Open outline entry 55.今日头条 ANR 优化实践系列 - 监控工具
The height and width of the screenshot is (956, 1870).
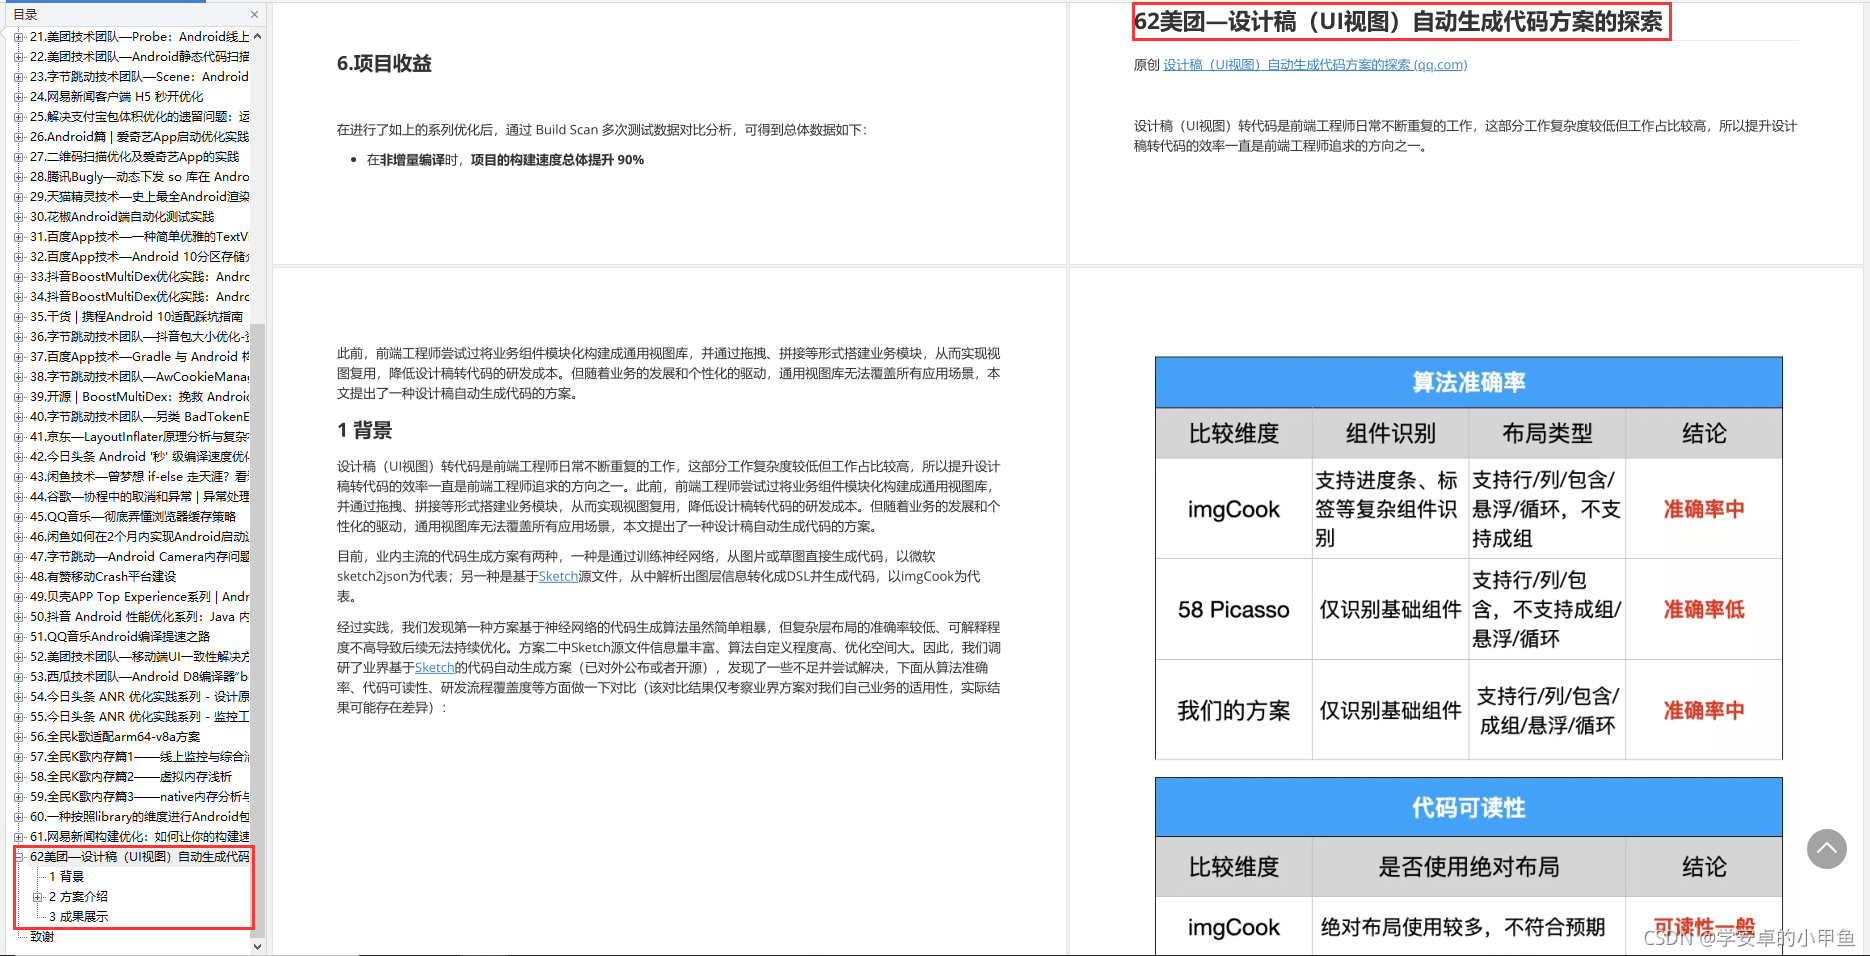[139, 717]
